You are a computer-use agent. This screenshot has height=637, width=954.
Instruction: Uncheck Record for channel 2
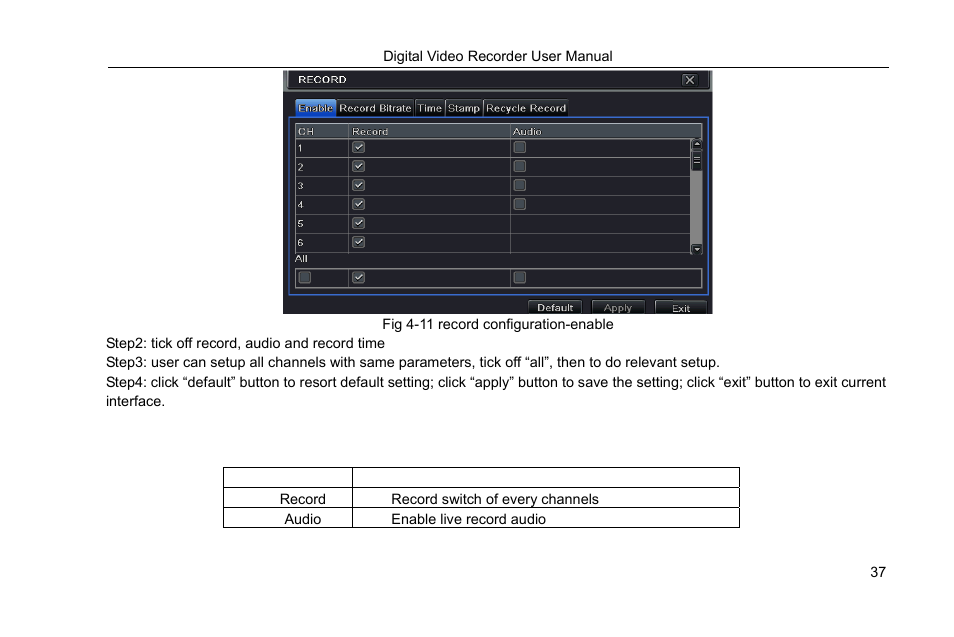[x=358, y=166]
